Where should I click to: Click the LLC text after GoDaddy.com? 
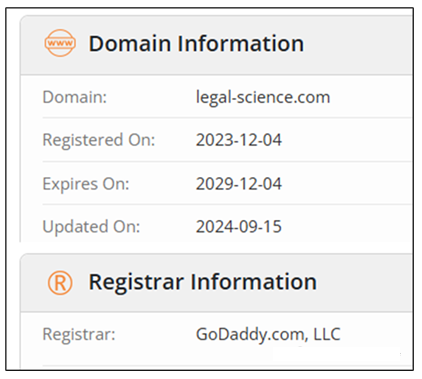tap(327, 334)
